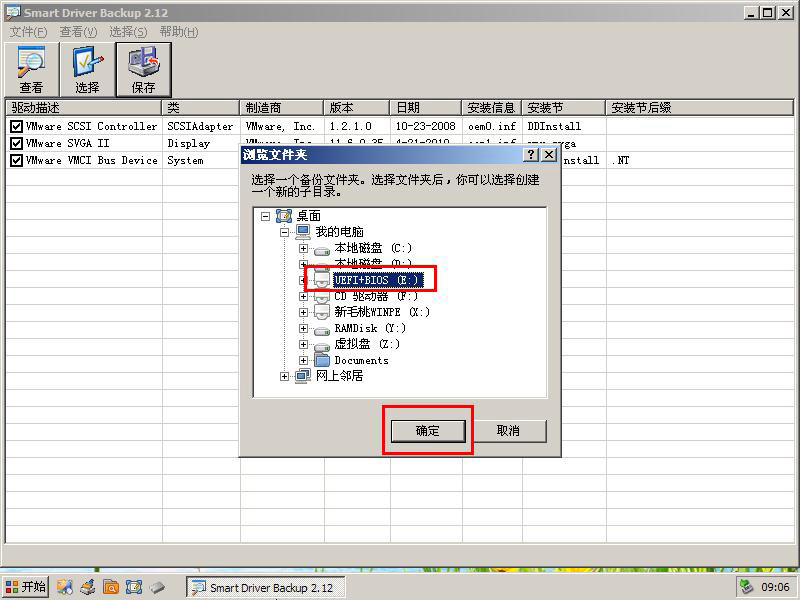The image size is (800, 600).
Task: Expand 虚拟盘 (Z:) node
Action: coord(304,344)
